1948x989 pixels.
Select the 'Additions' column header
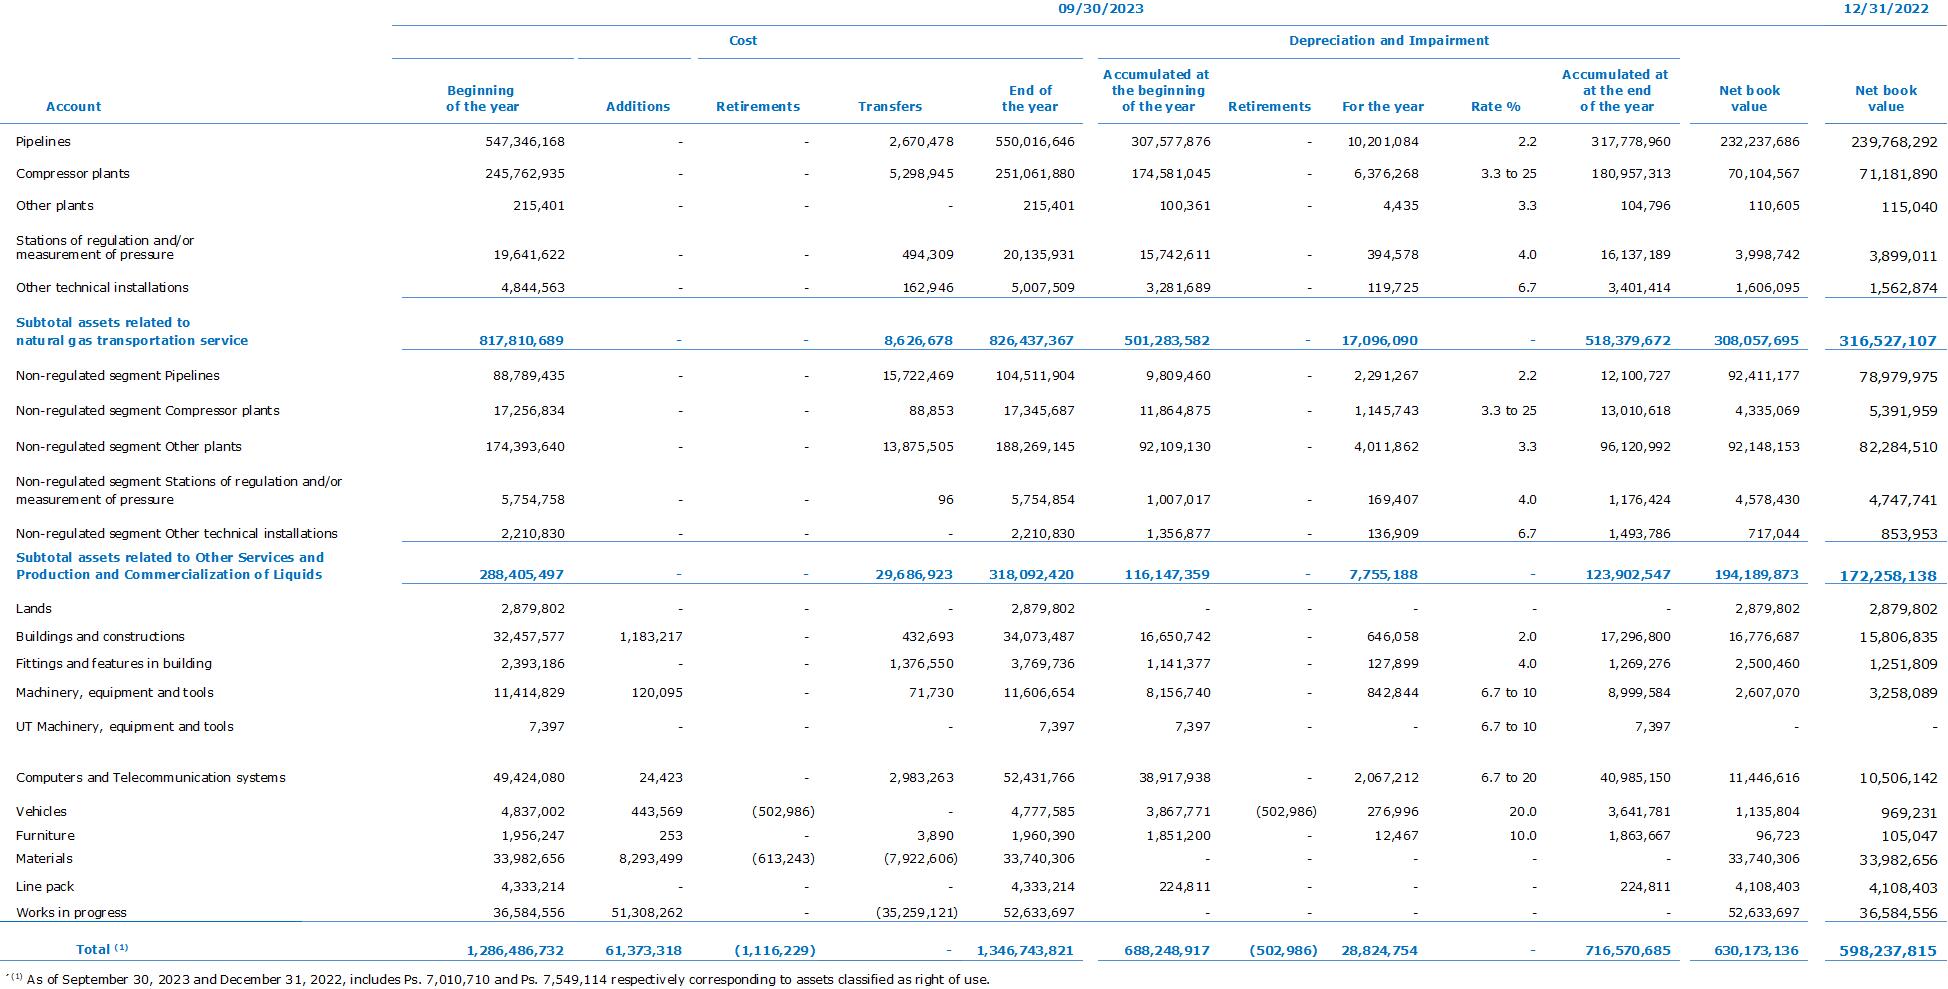point(638,107)
